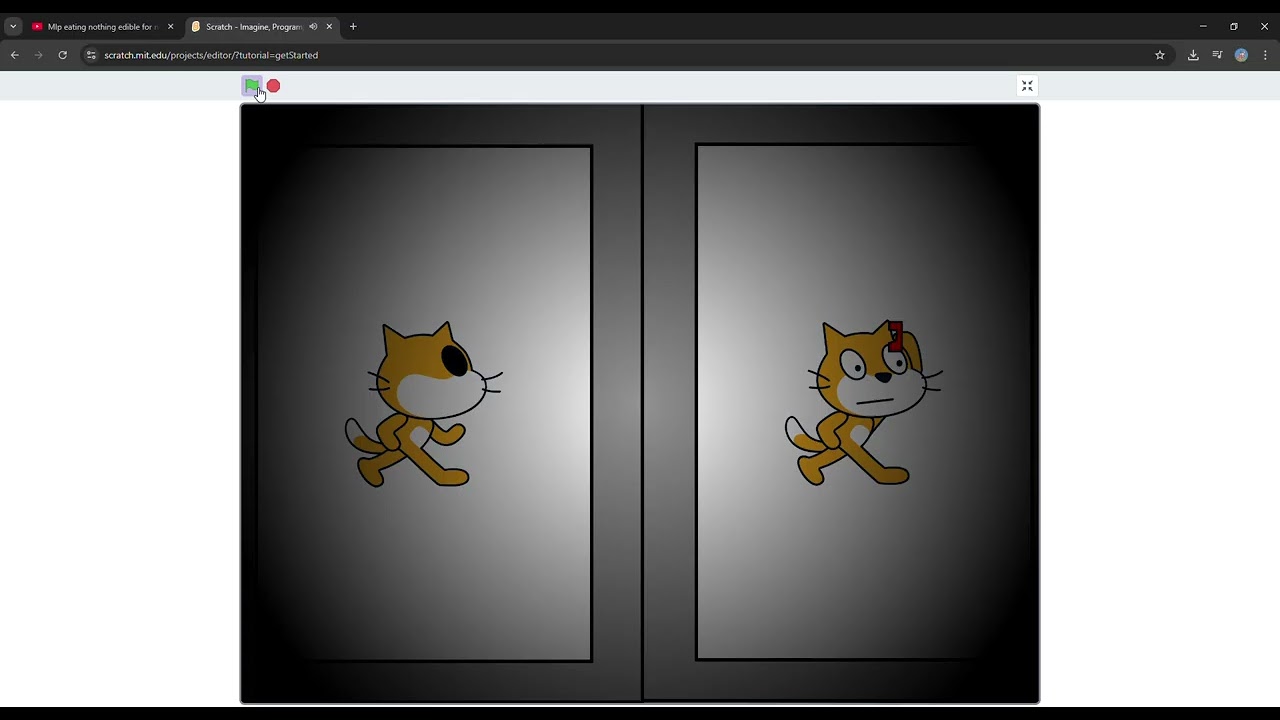Open the tab search dropdown
The image size is (1280, 720).
(x=13, y=27)
